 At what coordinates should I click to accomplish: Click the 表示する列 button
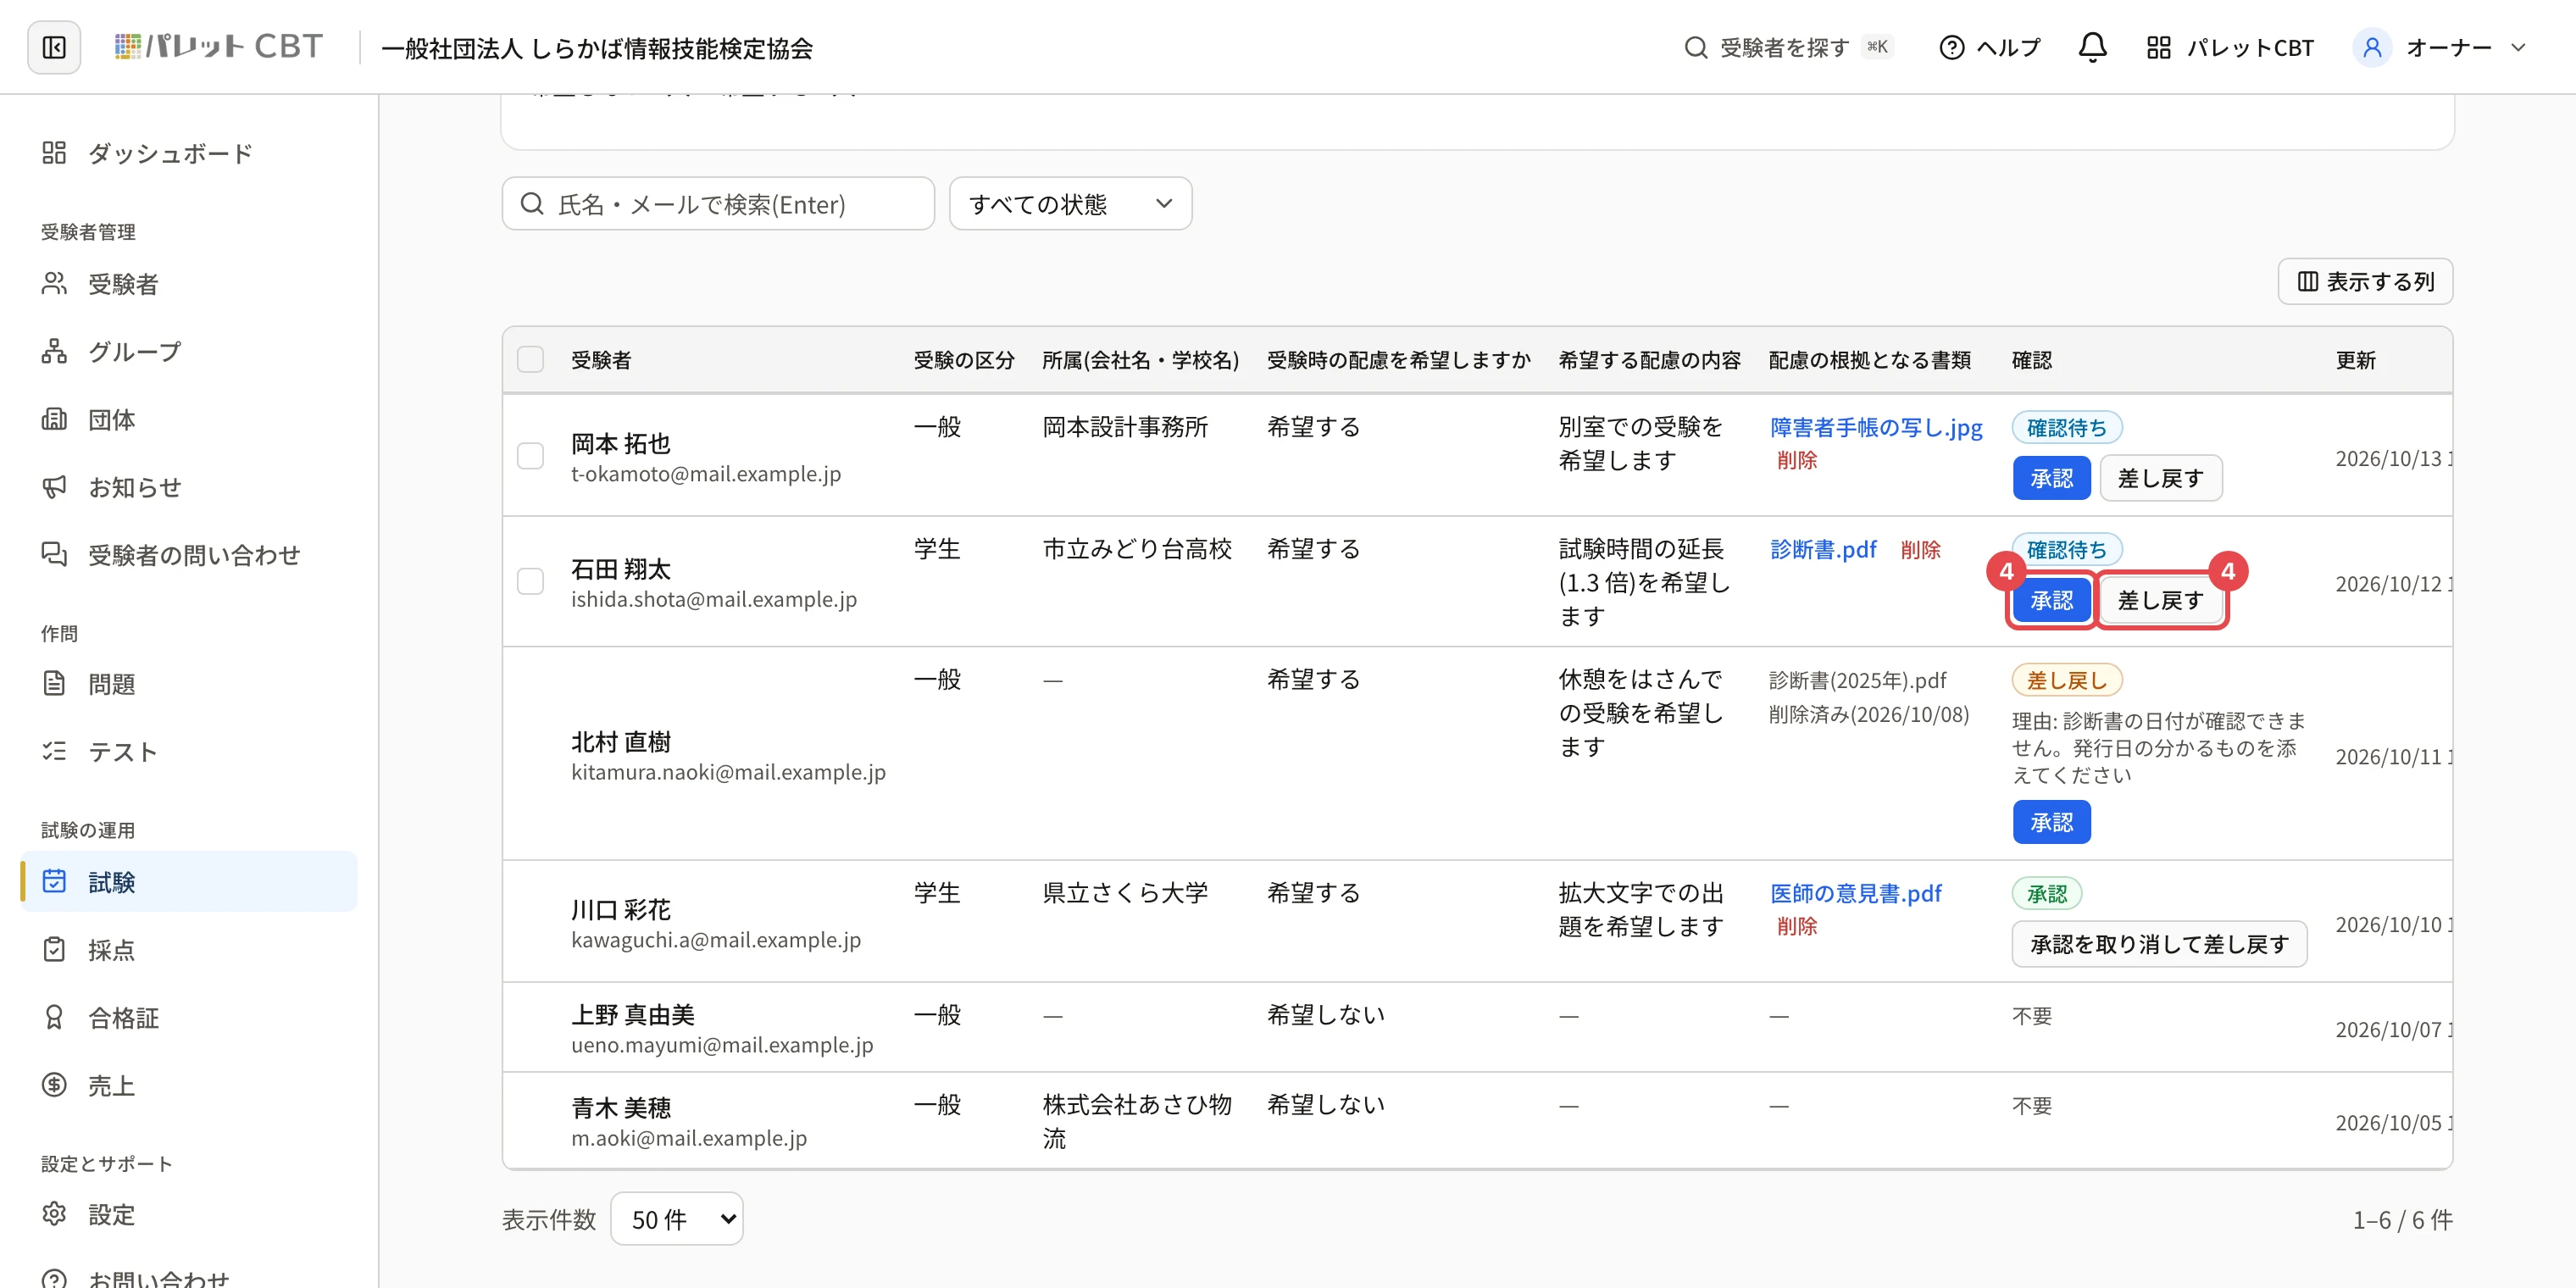2365,281
